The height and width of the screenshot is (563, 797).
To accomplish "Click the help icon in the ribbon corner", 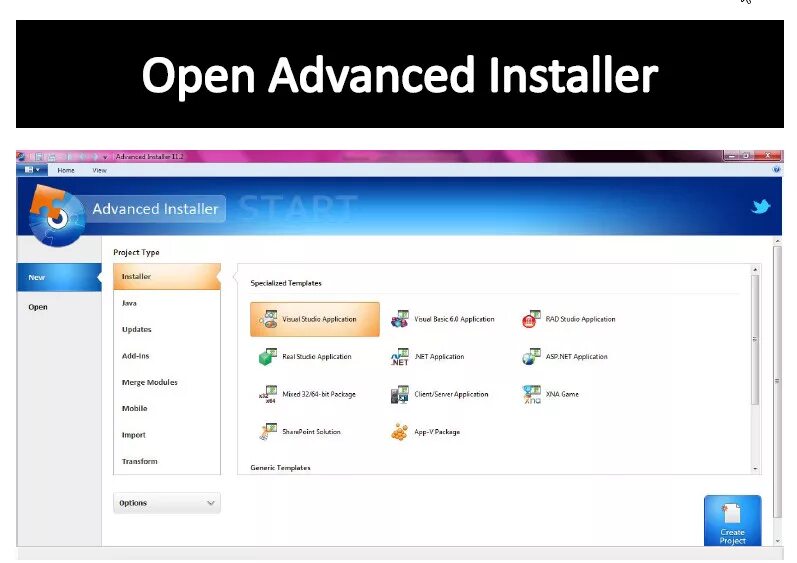I will click(x=776, y=170).
